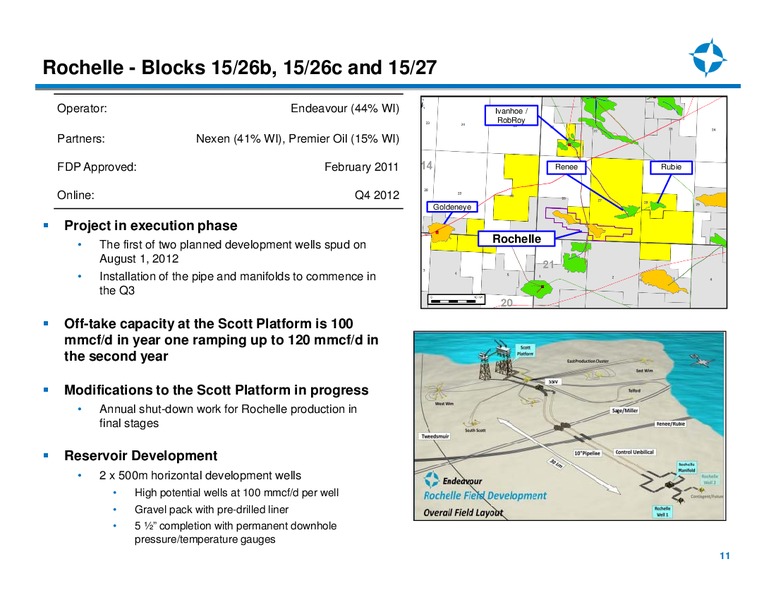The width and height of the screenshot is (776, 600).
Task: Click bullet about wells spud on August 1, 2012
Action: click(x=233, y=251)
